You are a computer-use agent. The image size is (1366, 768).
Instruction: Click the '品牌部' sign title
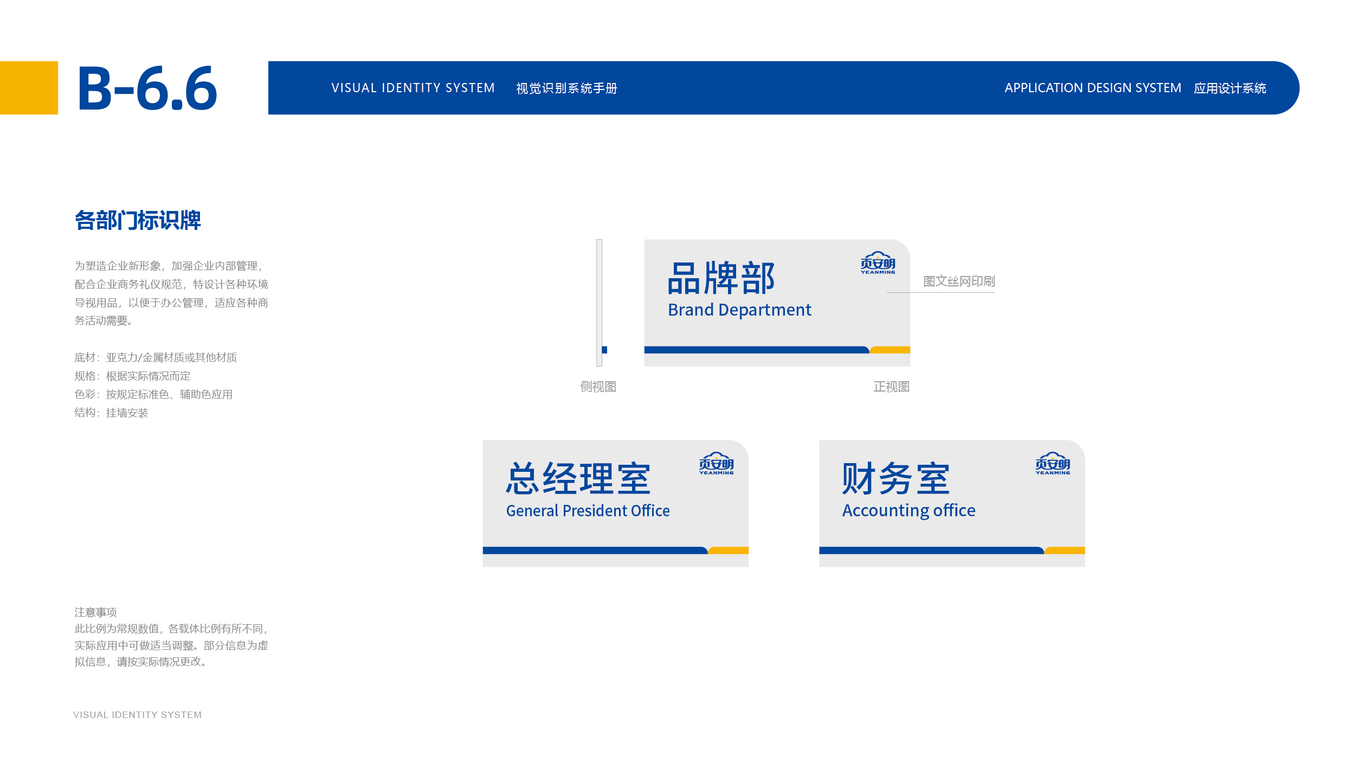click(x=721, y=278)
